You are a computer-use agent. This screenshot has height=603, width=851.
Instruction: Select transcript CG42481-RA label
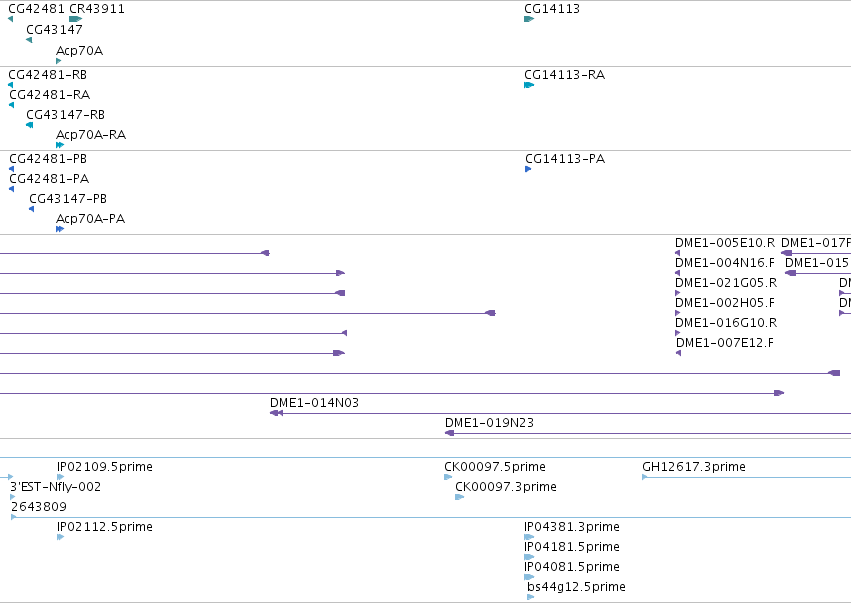tap(50, 94)
